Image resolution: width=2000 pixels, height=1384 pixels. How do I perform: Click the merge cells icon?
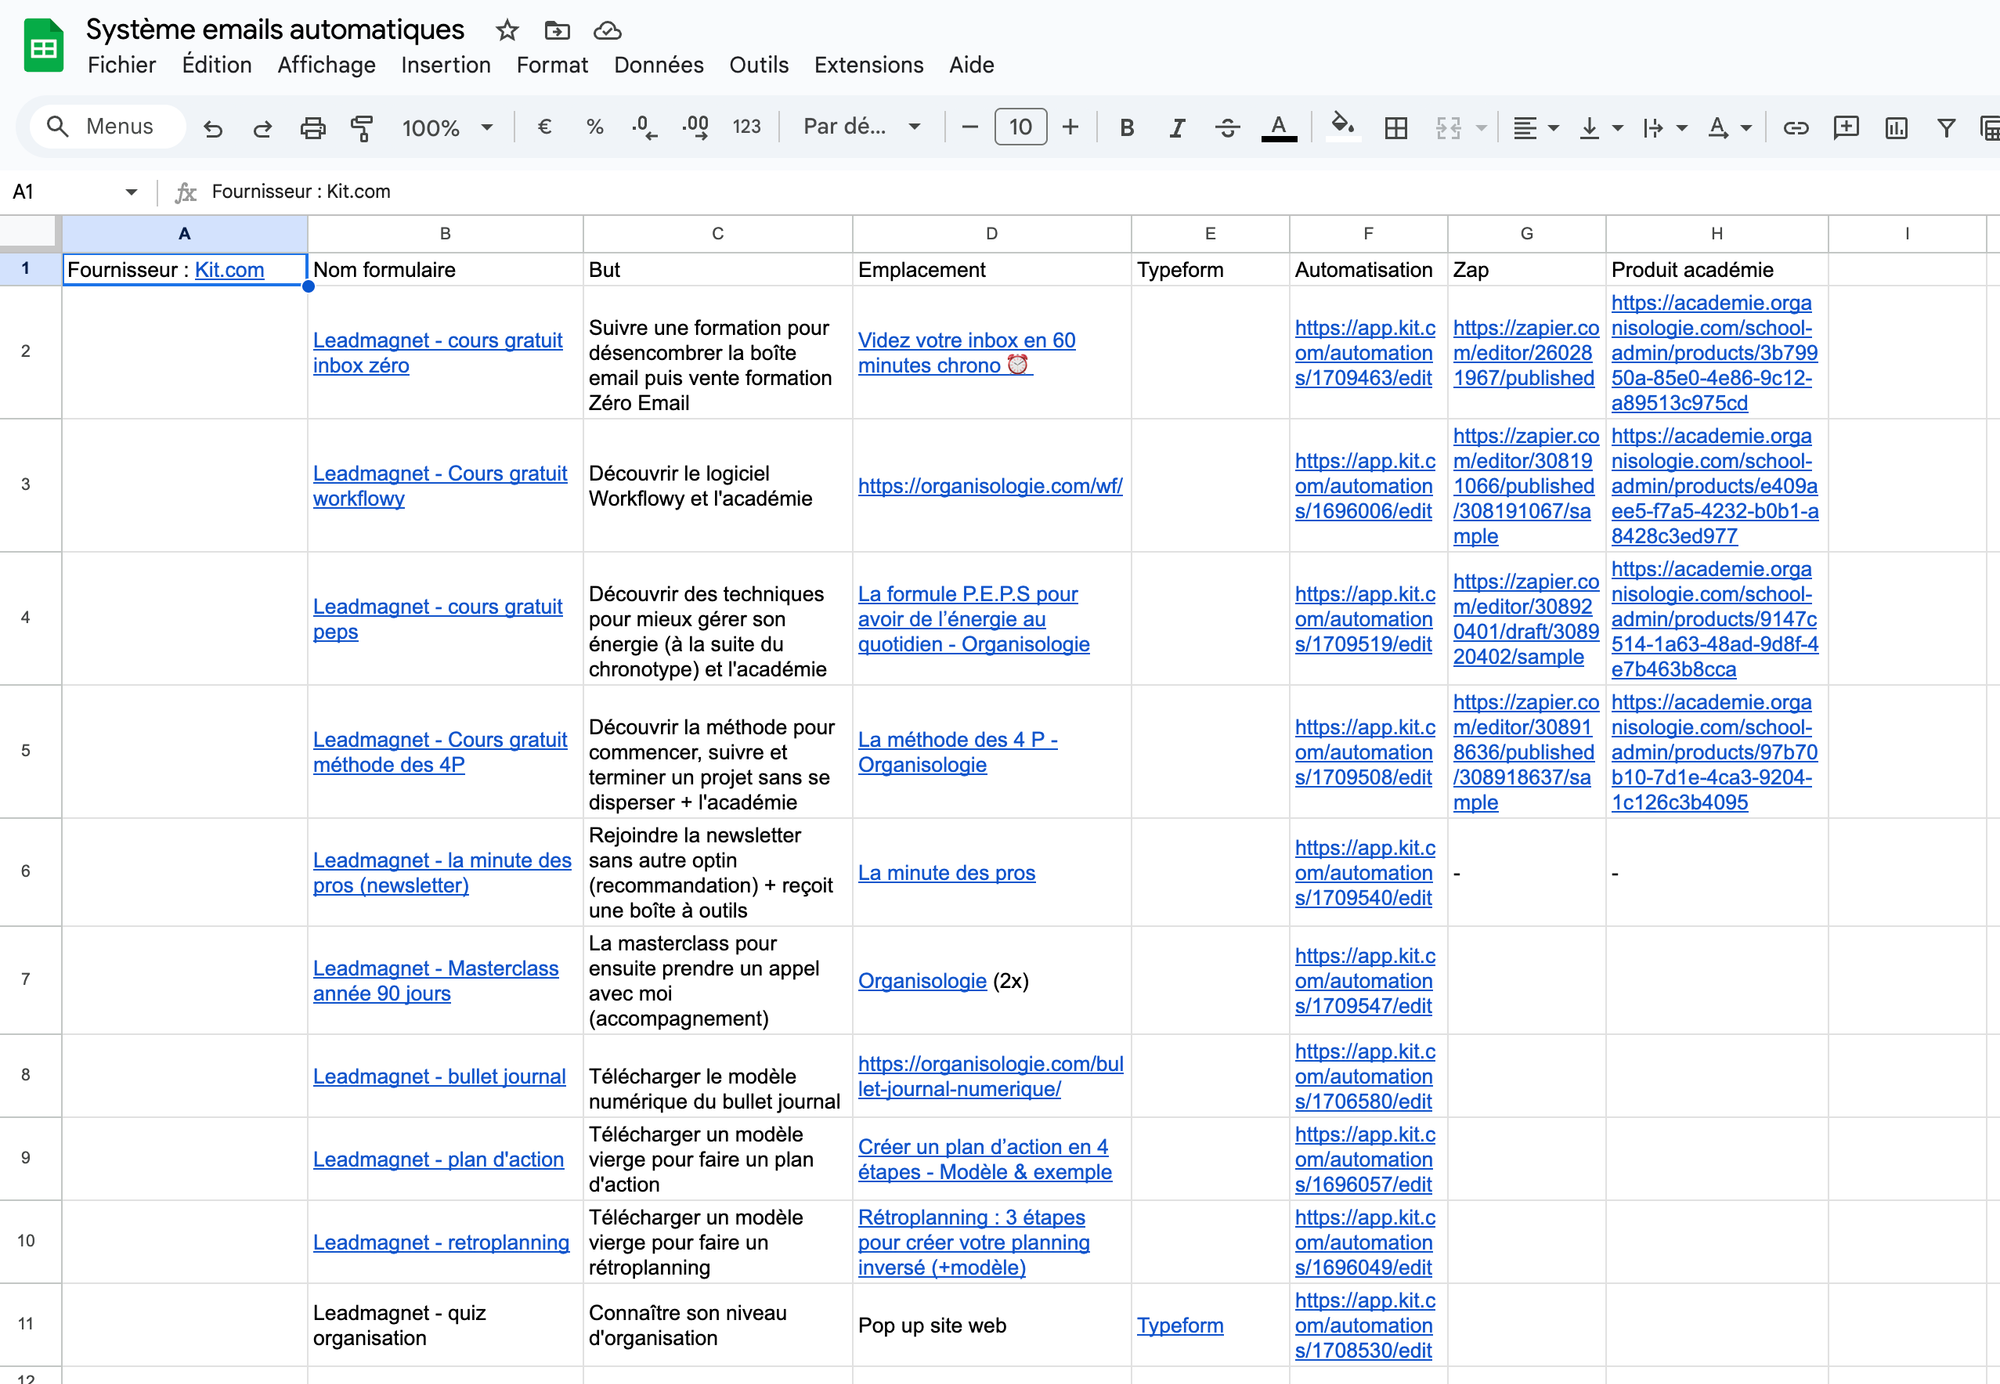1448,128
